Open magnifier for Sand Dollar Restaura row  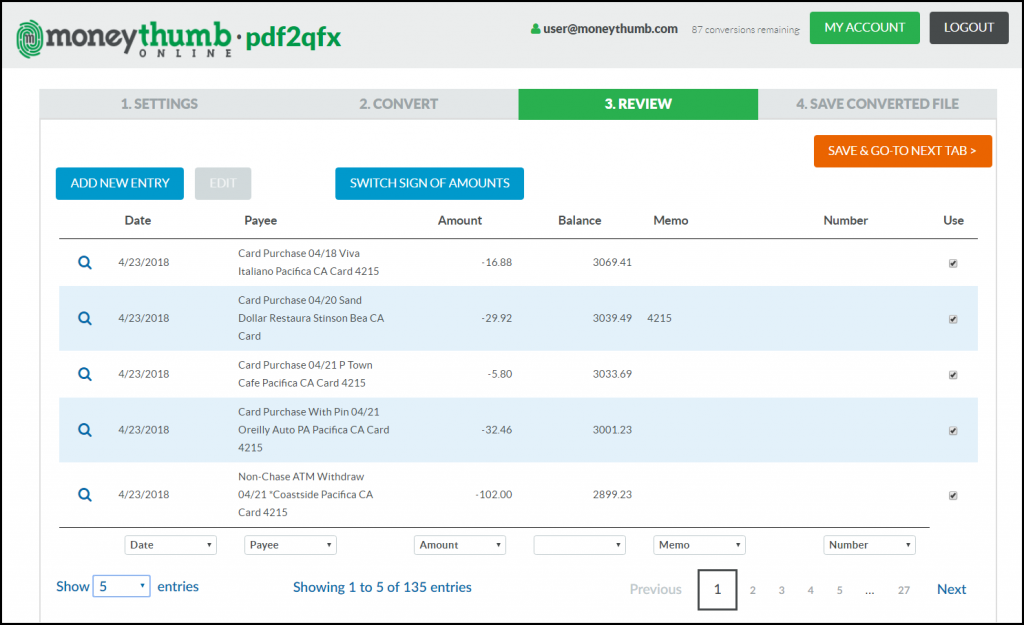point(85,318)
